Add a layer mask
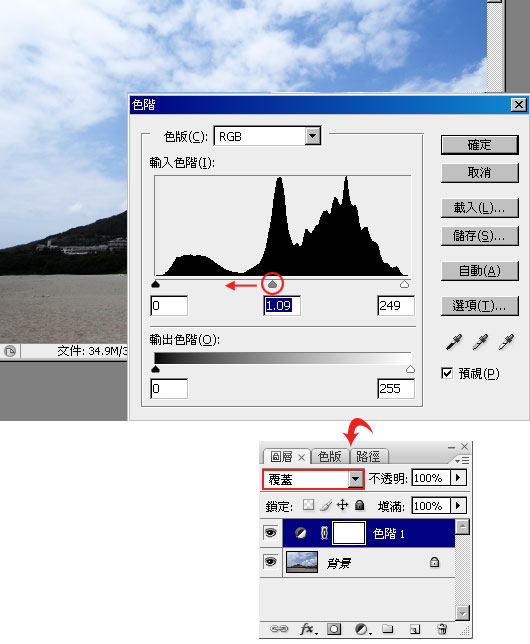This screenshot has width=530, height=644. tap(334, 629)
